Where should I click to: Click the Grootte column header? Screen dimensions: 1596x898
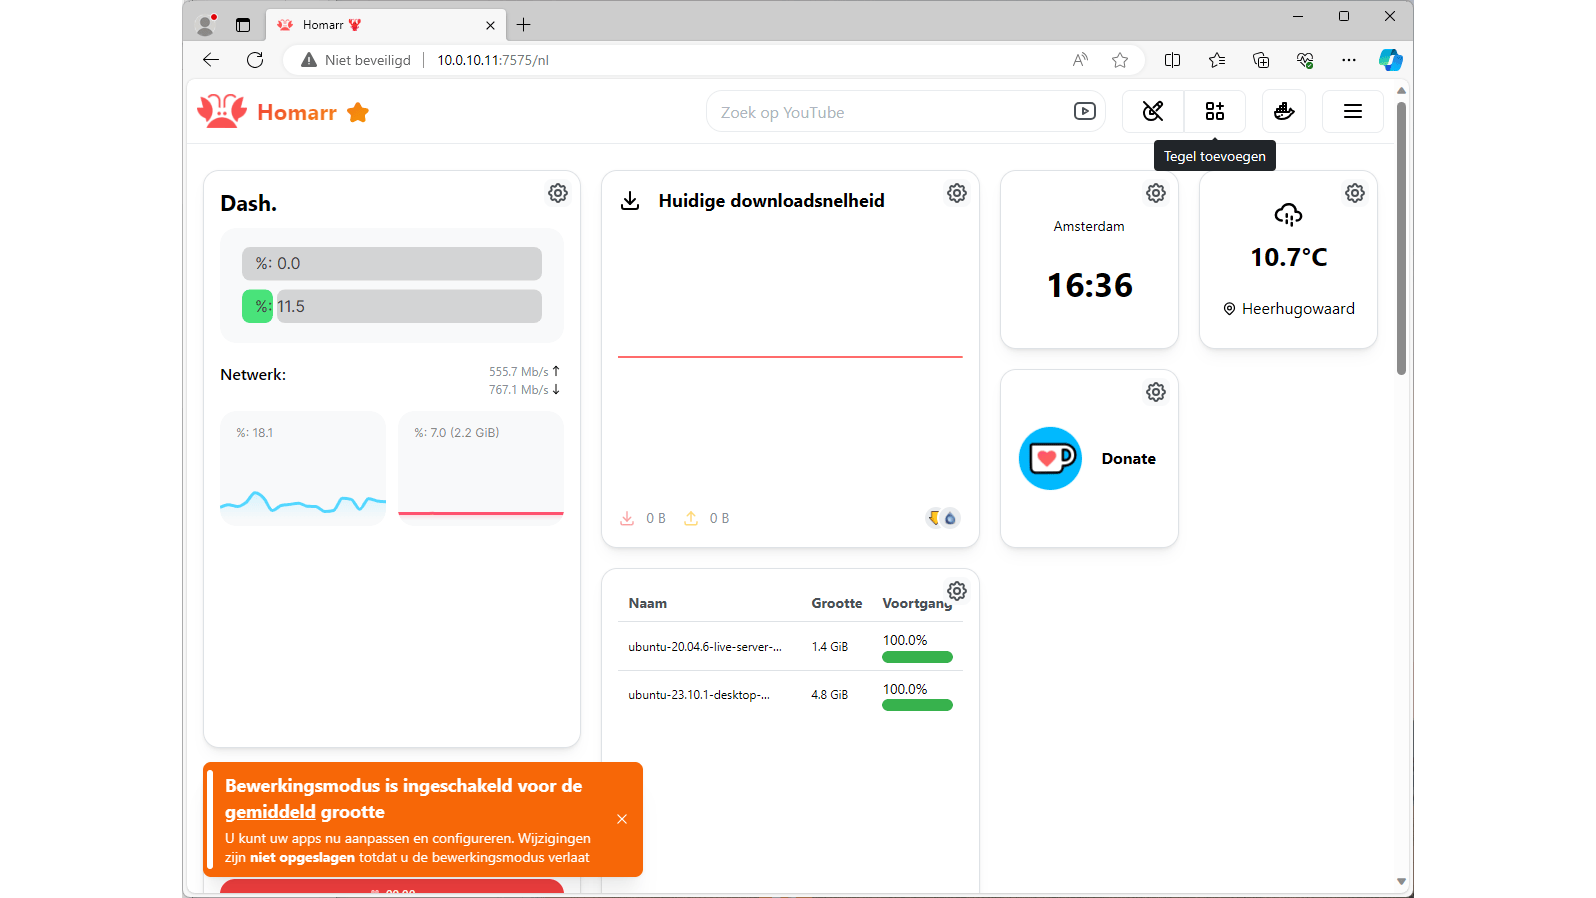pyautogui.click(x=837, y=603)
